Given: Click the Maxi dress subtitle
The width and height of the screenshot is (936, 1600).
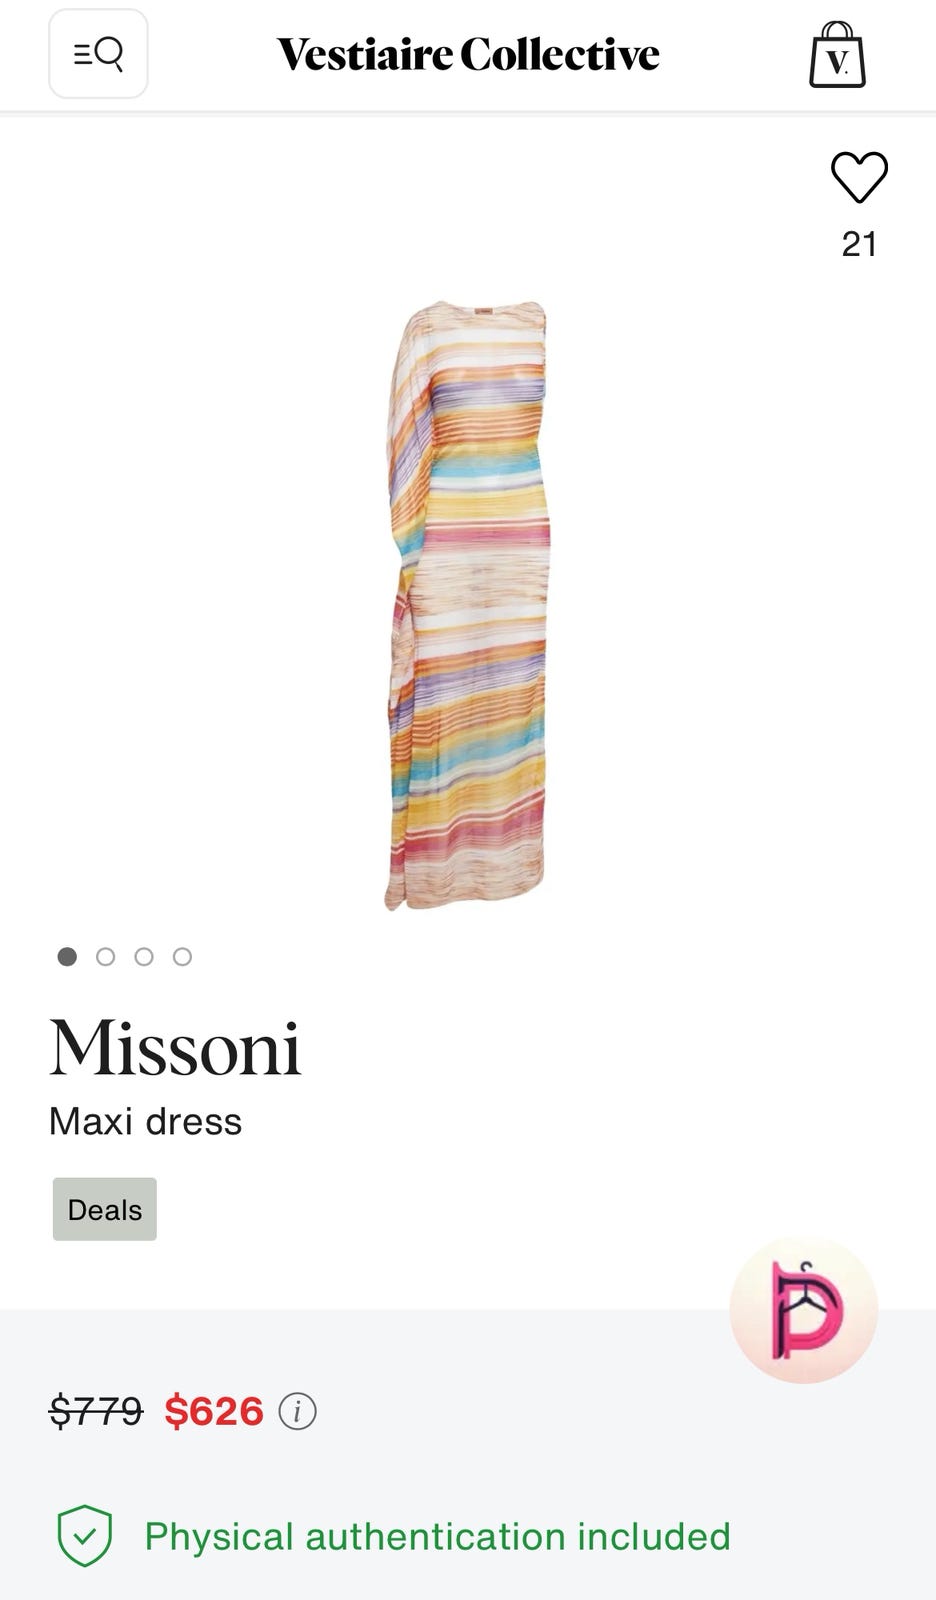Looking at the screenshot, I should [145, 1121].
